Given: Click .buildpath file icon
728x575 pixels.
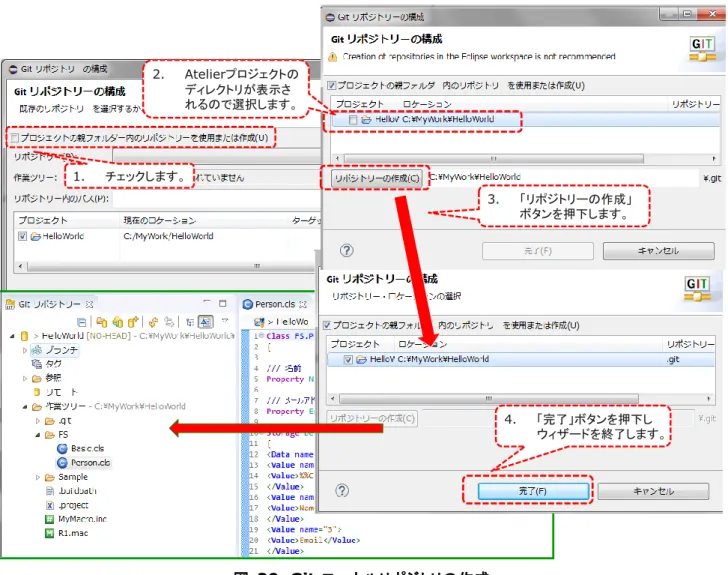Looking at the screenshot, I should (x=50, y=491).
